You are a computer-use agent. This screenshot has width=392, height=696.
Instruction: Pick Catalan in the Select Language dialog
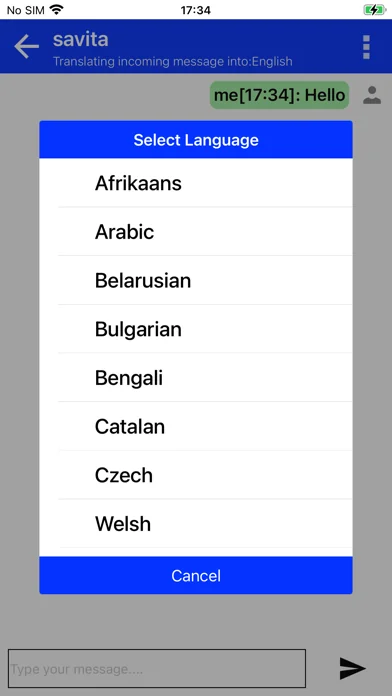pos(196,427)
